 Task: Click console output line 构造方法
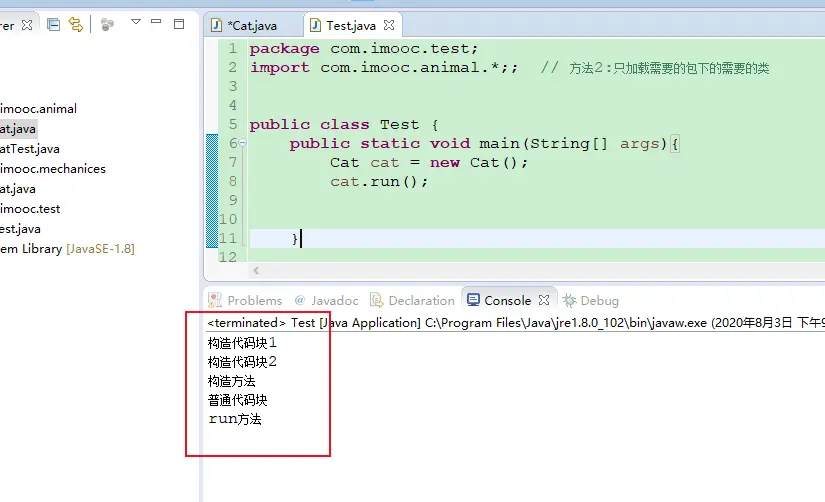coord(232,381)
